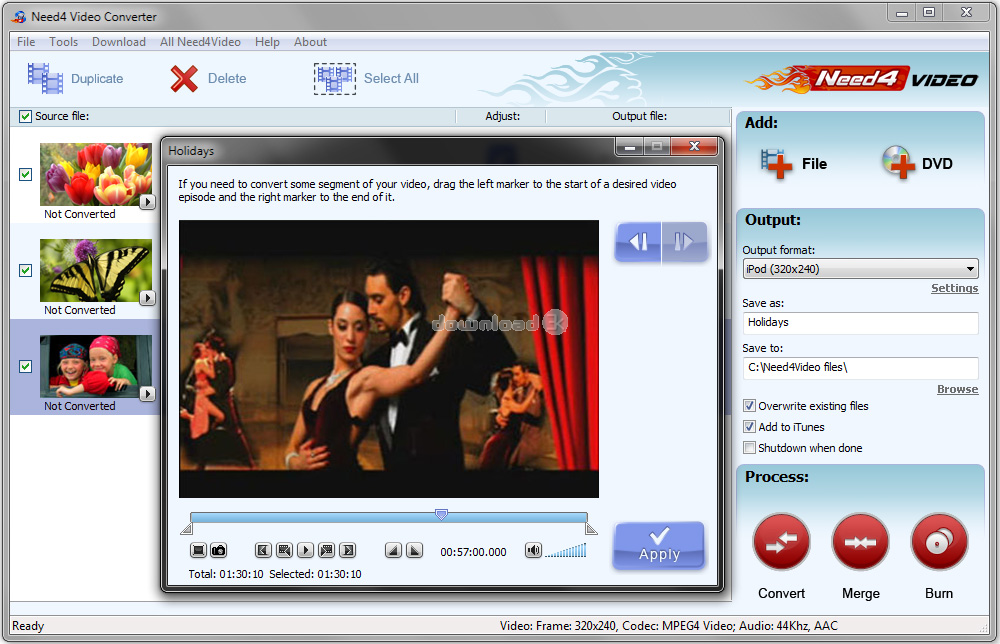The width and height of the screenshot is (1000, 644).
Task: Select the children video thumbnail
Action: coord(96,366)
